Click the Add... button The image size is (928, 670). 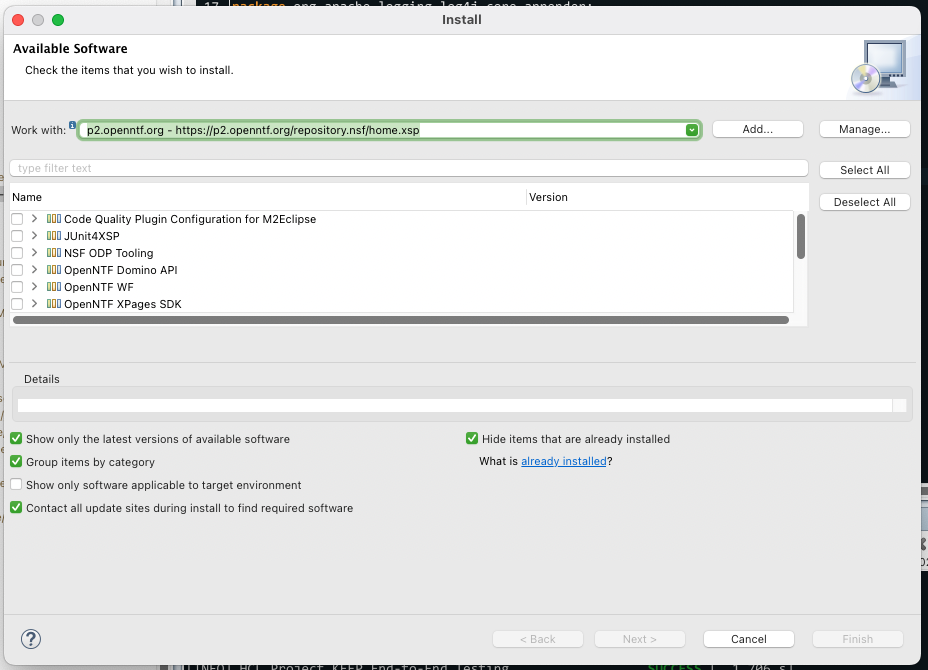point(758,129)
